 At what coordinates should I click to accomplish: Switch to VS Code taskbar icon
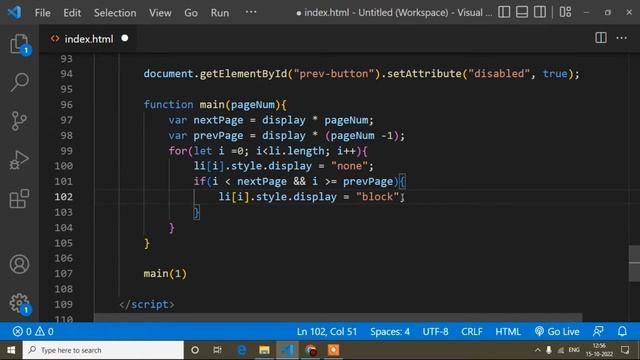[287, 350]
